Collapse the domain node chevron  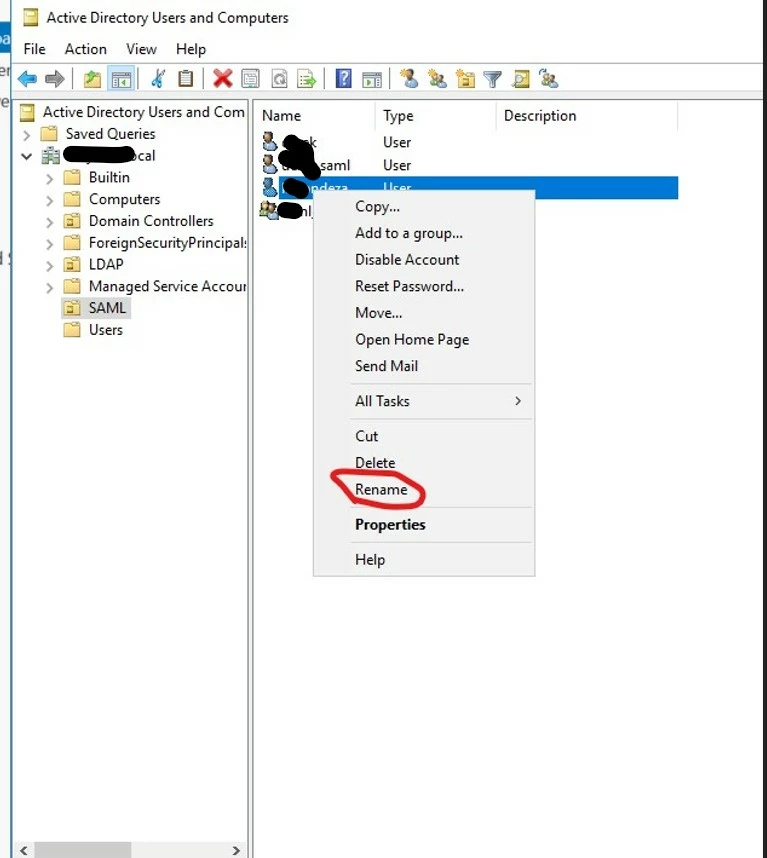26,156
